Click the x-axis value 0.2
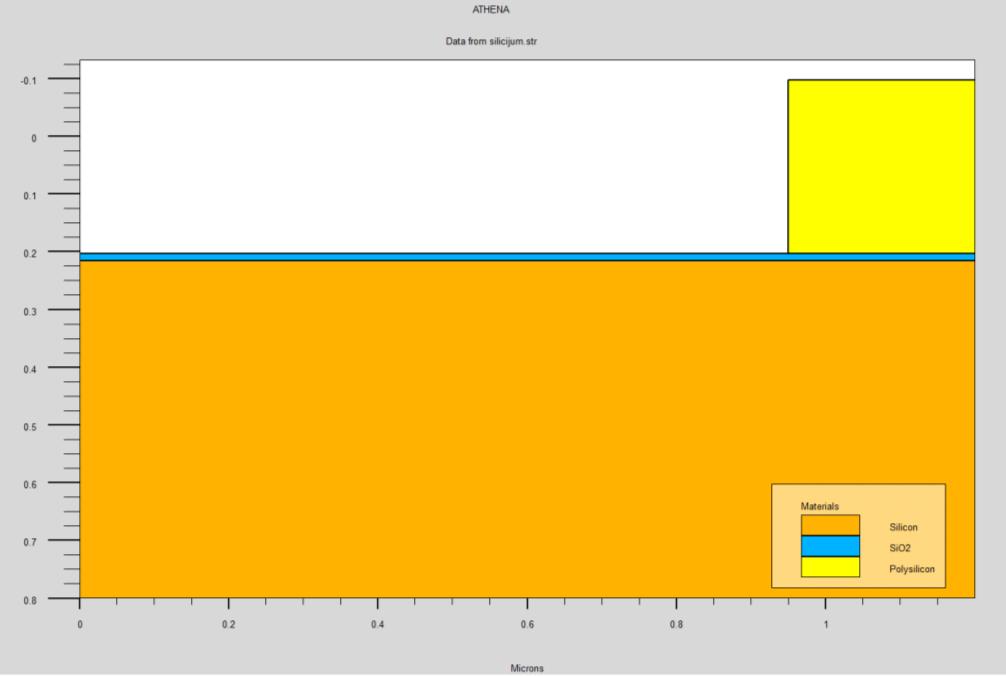Viewport: 1006px width, 677px height. (228, 624)
